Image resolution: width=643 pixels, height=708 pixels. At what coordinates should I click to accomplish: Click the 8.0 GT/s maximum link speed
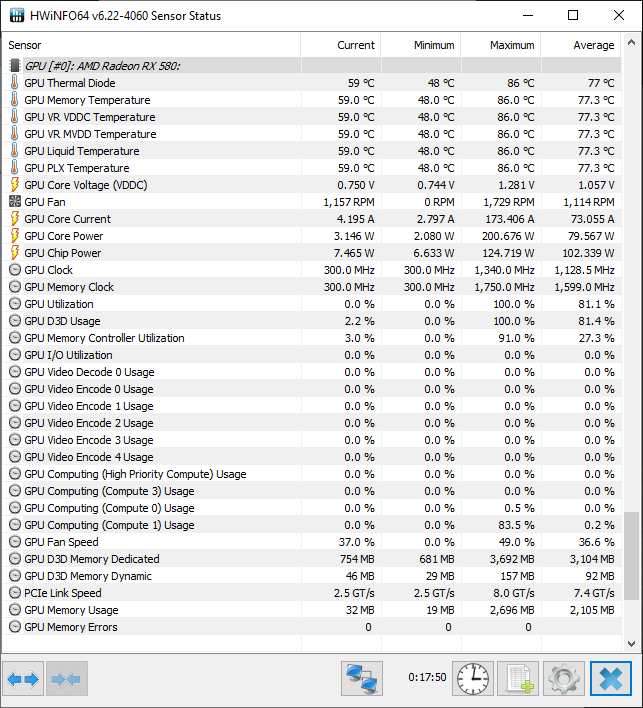(x=514, y=593)
